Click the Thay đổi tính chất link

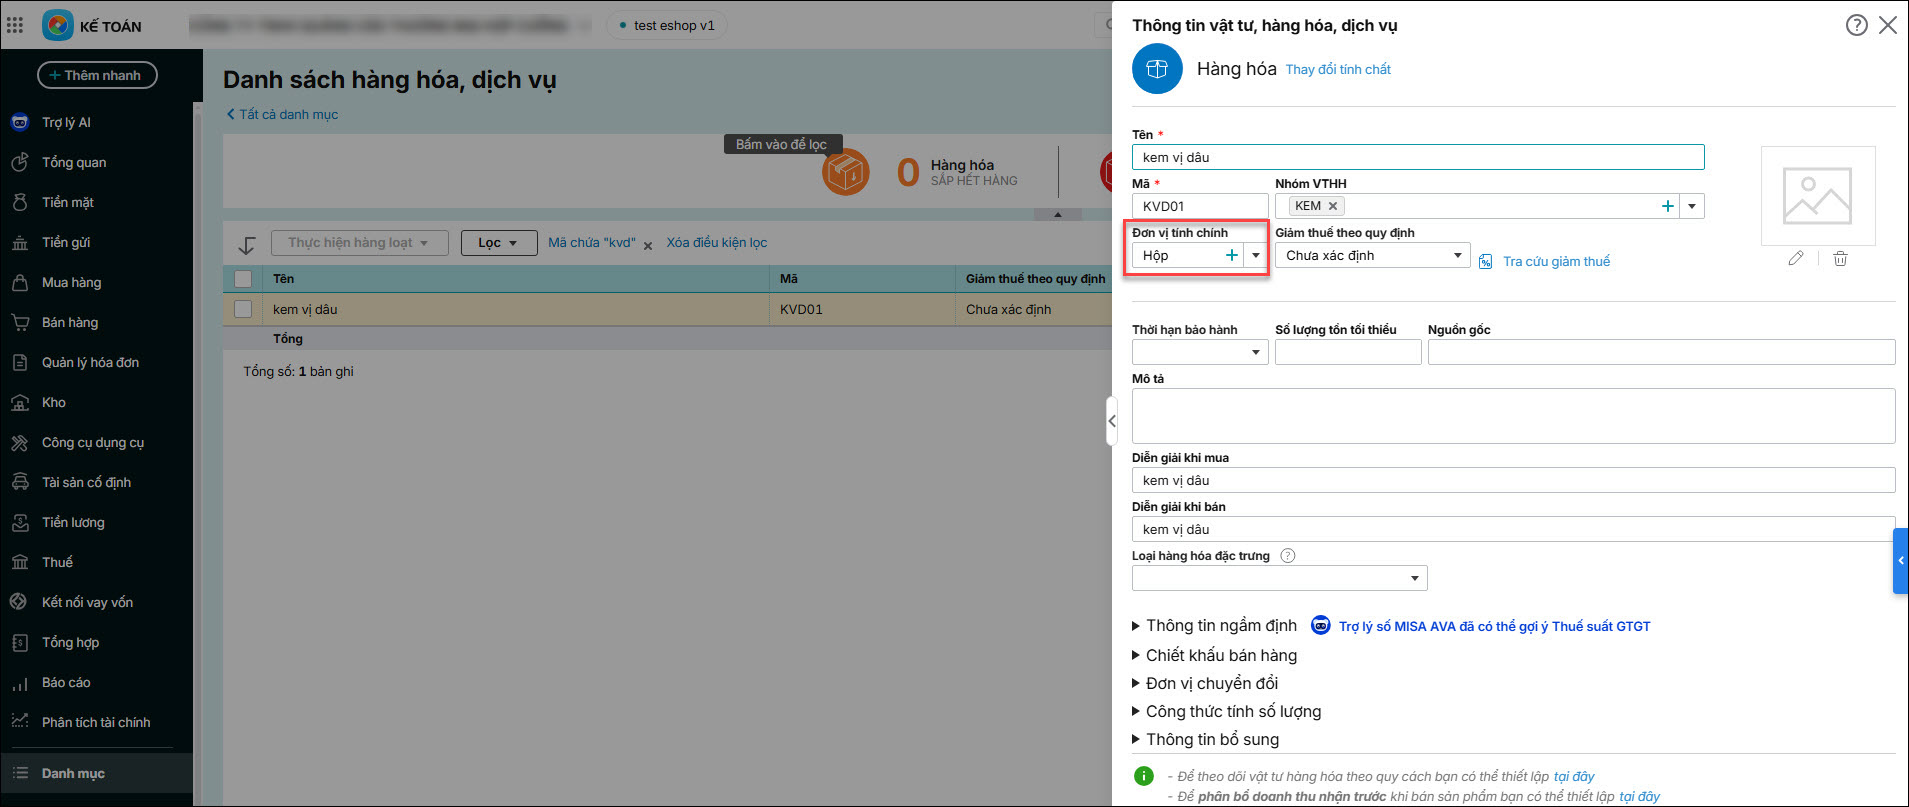click(1338, 69)
